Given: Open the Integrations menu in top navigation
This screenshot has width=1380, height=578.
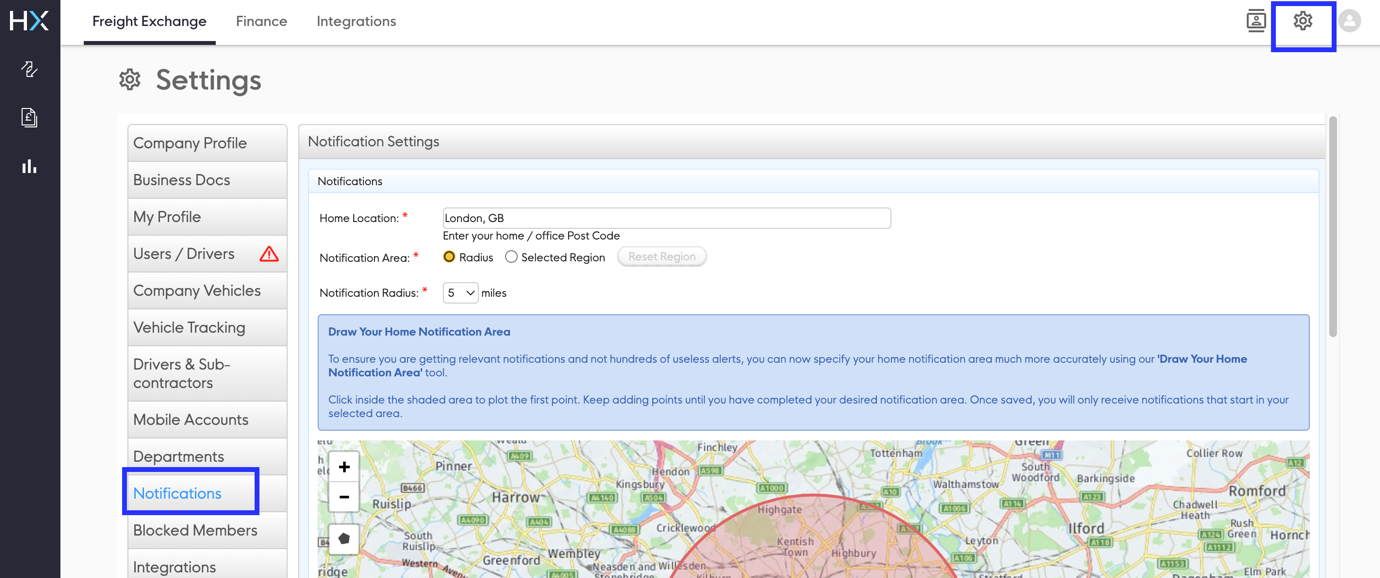Looking at the screenshot, I should point(356,20).
